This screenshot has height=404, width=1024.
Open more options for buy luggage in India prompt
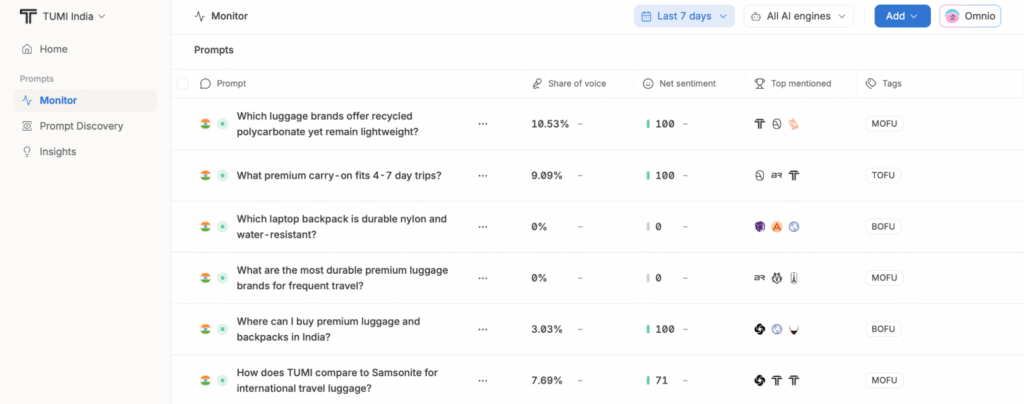coord(483,330)
